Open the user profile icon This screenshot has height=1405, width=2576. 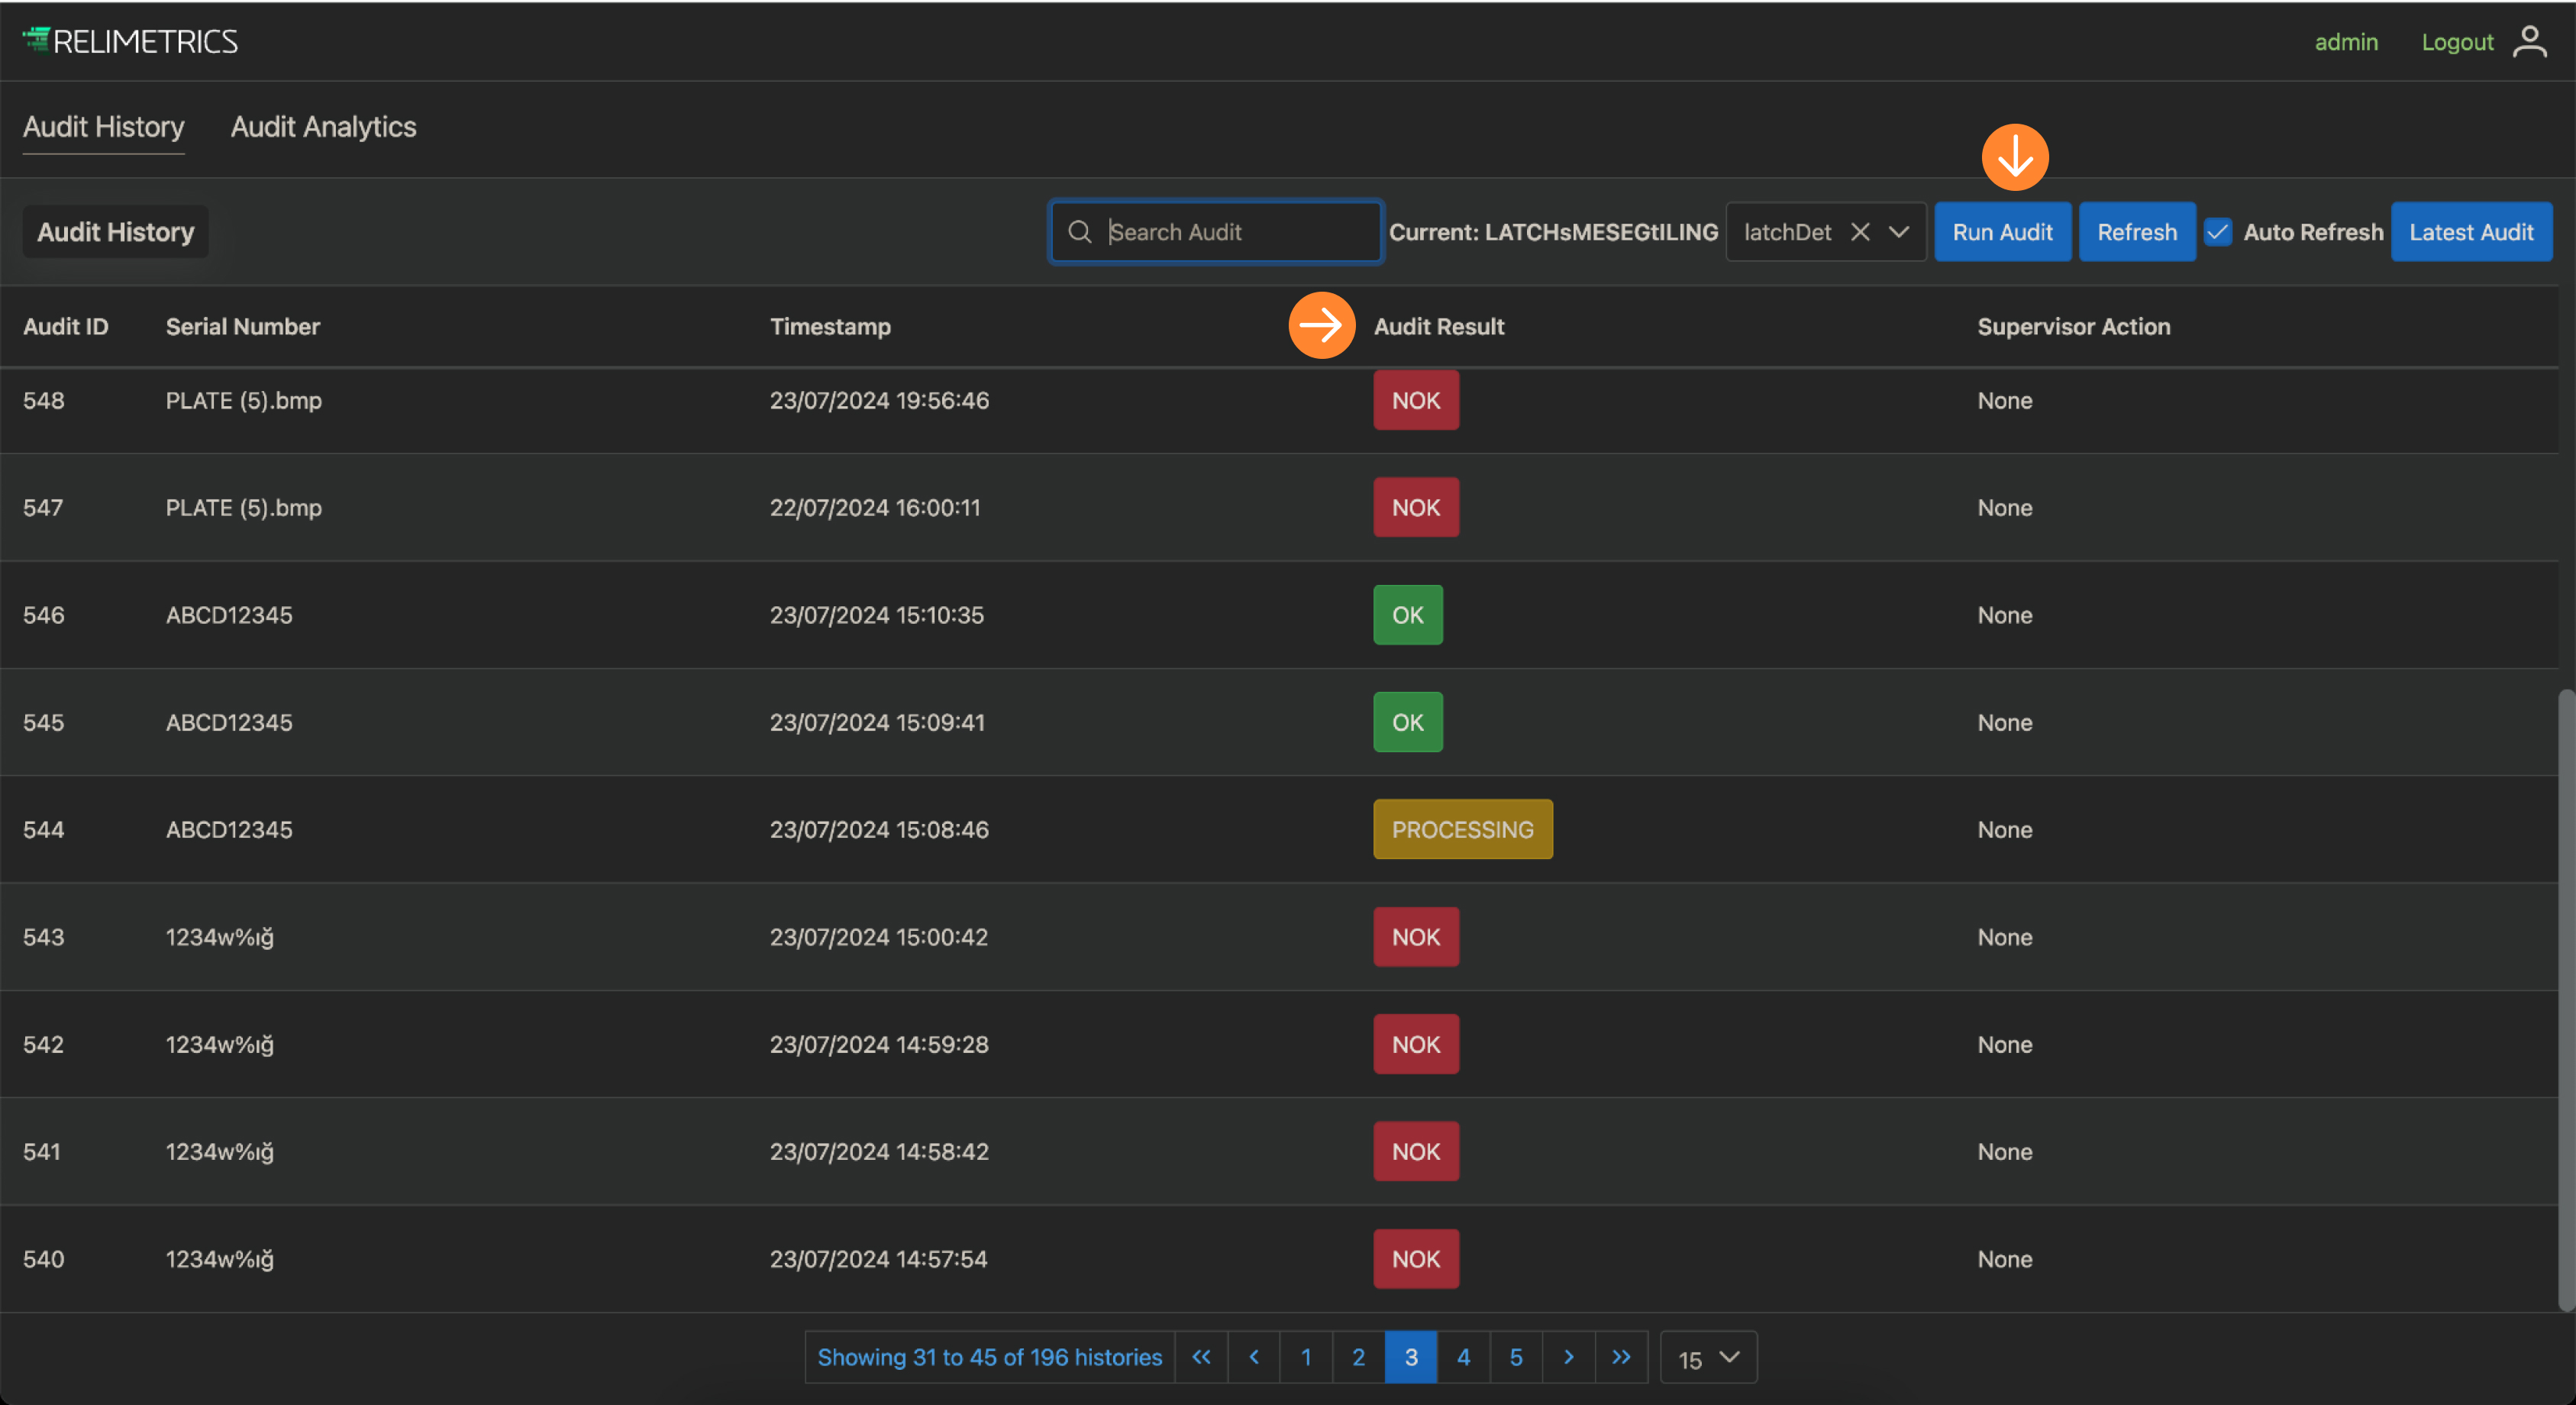pos(2530,41)
